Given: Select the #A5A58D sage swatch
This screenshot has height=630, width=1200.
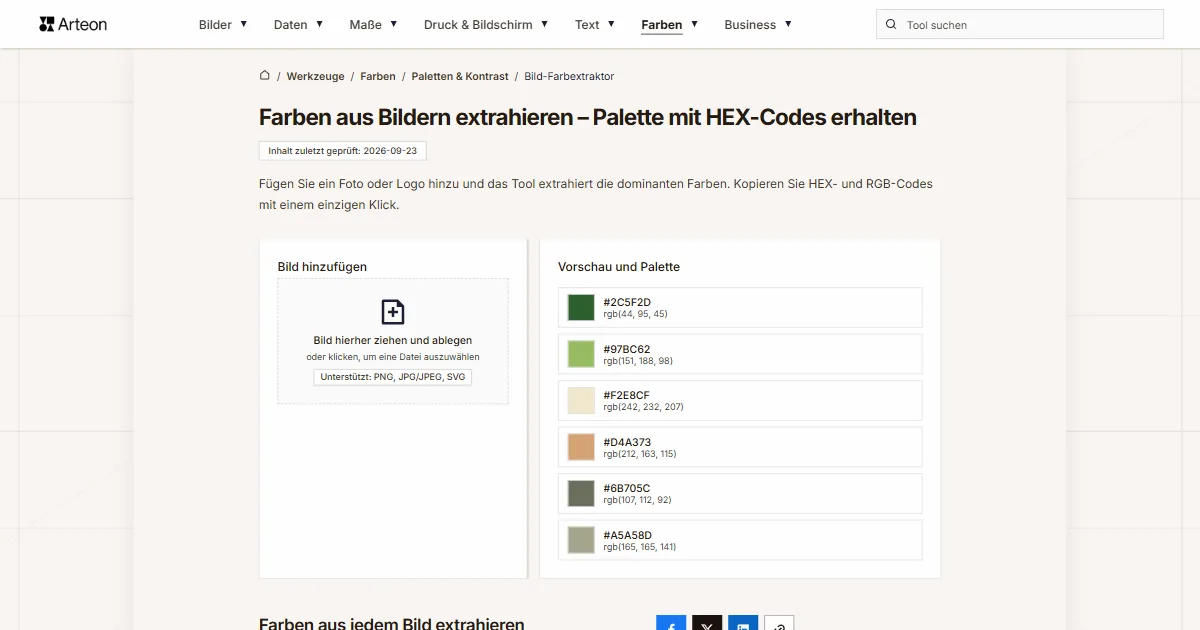Looking at the screenshot, I should click(x=581, y=540).
